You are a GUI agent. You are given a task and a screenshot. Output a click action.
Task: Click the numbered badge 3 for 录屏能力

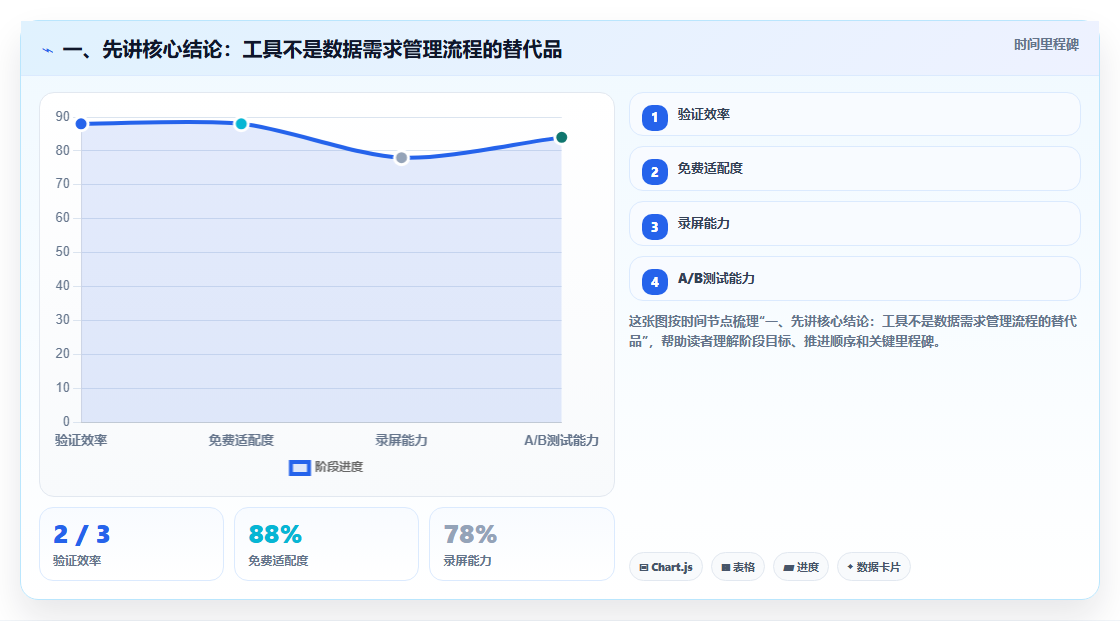click(654, 227)
